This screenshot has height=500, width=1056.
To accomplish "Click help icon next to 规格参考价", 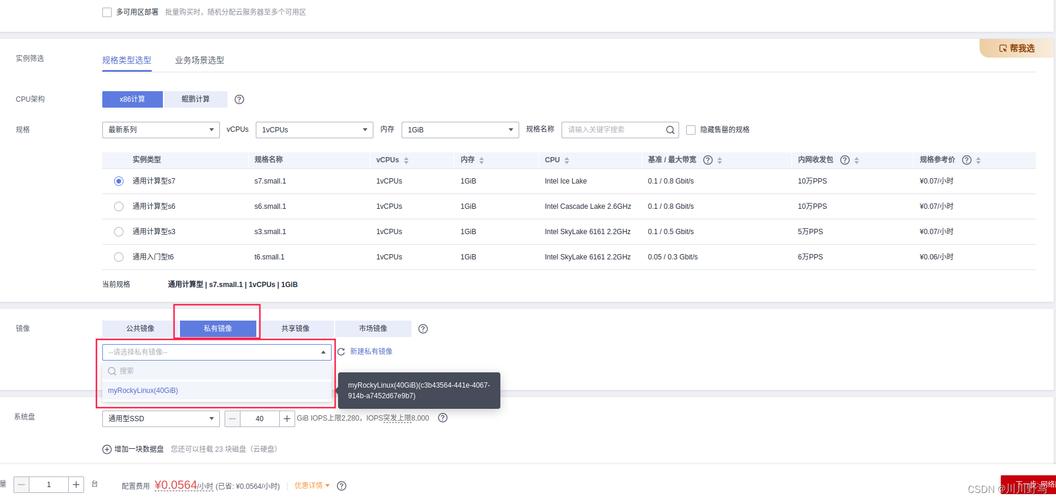I will 966,160.
